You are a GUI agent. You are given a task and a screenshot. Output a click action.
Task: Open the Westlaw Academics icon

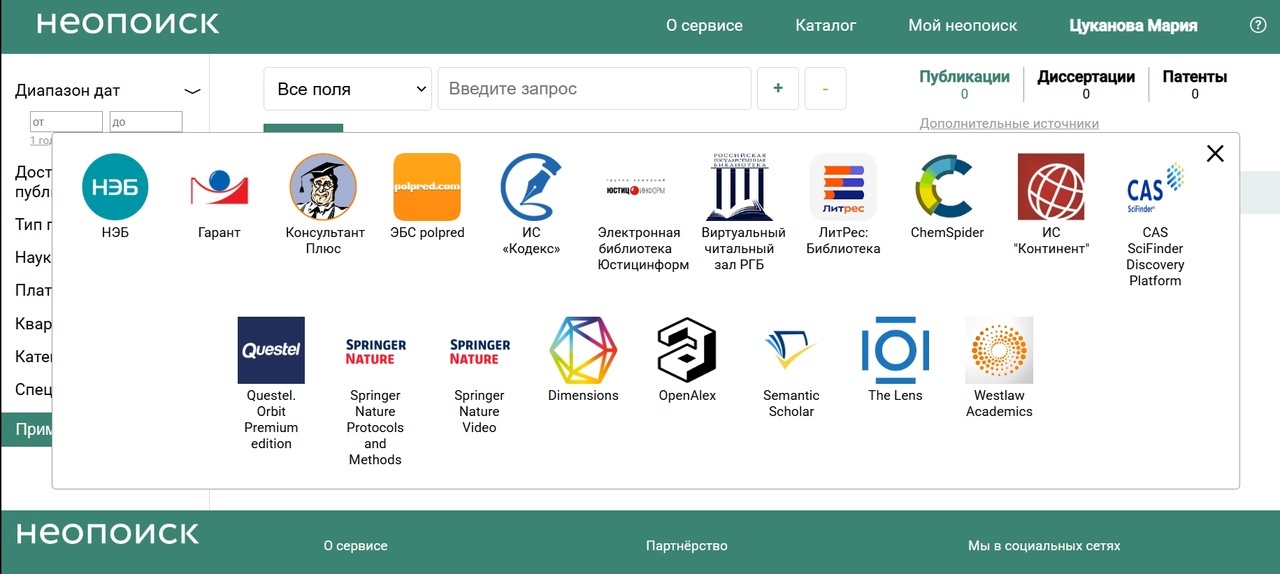point(999,350)
